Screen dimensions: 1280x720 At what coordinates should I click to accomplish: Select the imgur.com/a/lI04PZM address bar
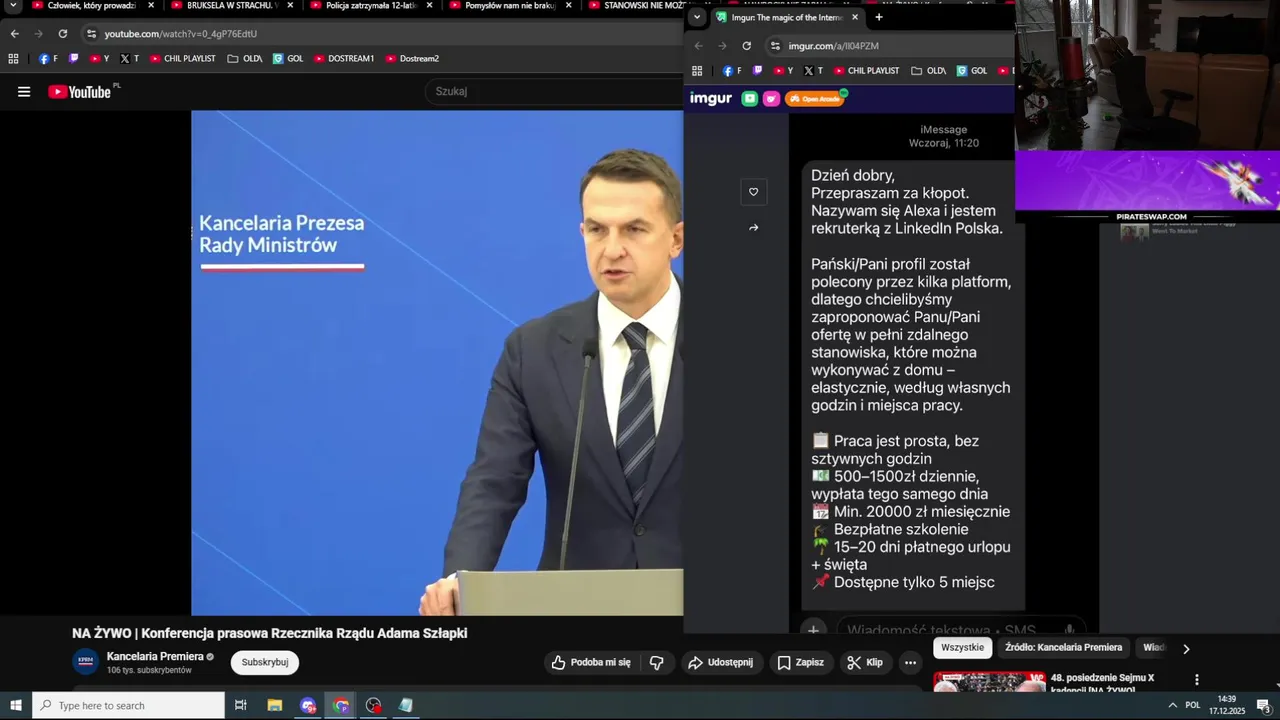tap(889, 46)
